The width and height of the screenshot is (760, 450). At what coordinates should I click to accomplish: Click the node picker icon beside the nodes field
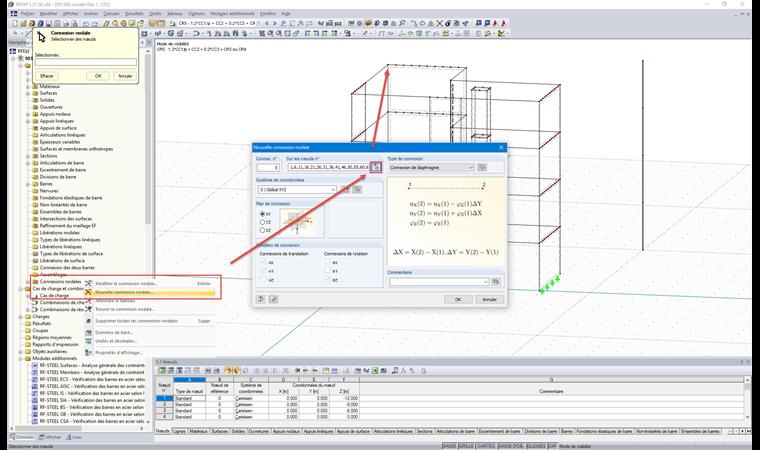click(x=376, y=167)
